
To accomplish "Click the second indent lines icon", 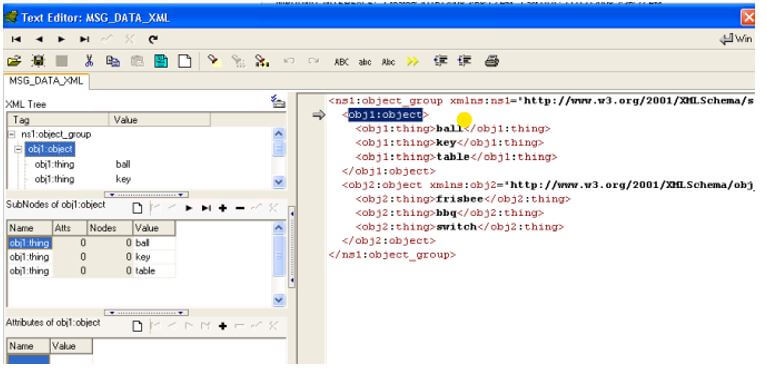I will click(x=464, y=61).
